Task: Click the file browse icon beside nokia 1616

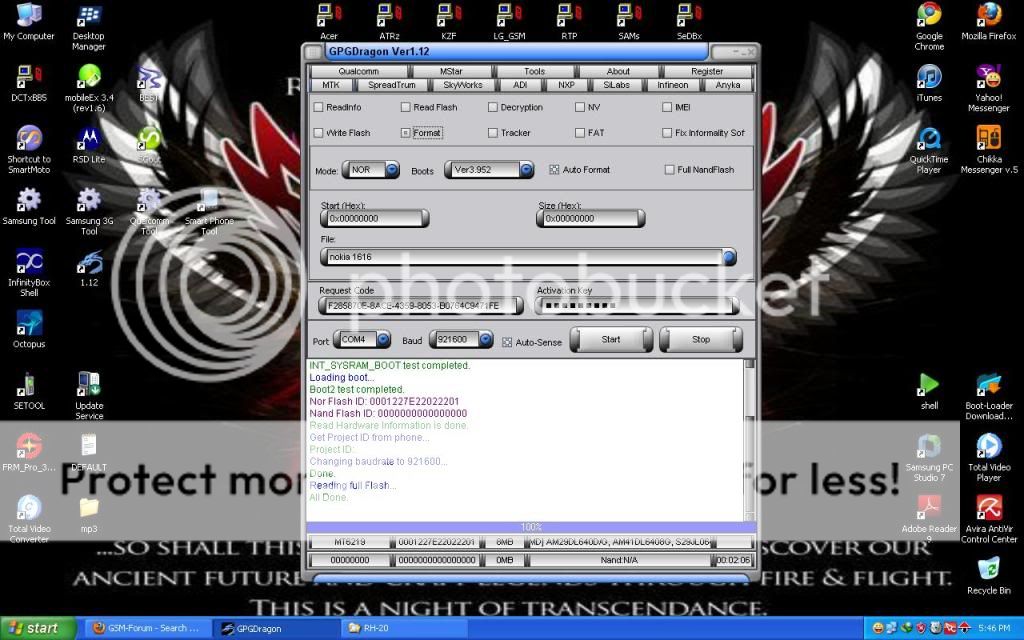Action: [729, 257]
